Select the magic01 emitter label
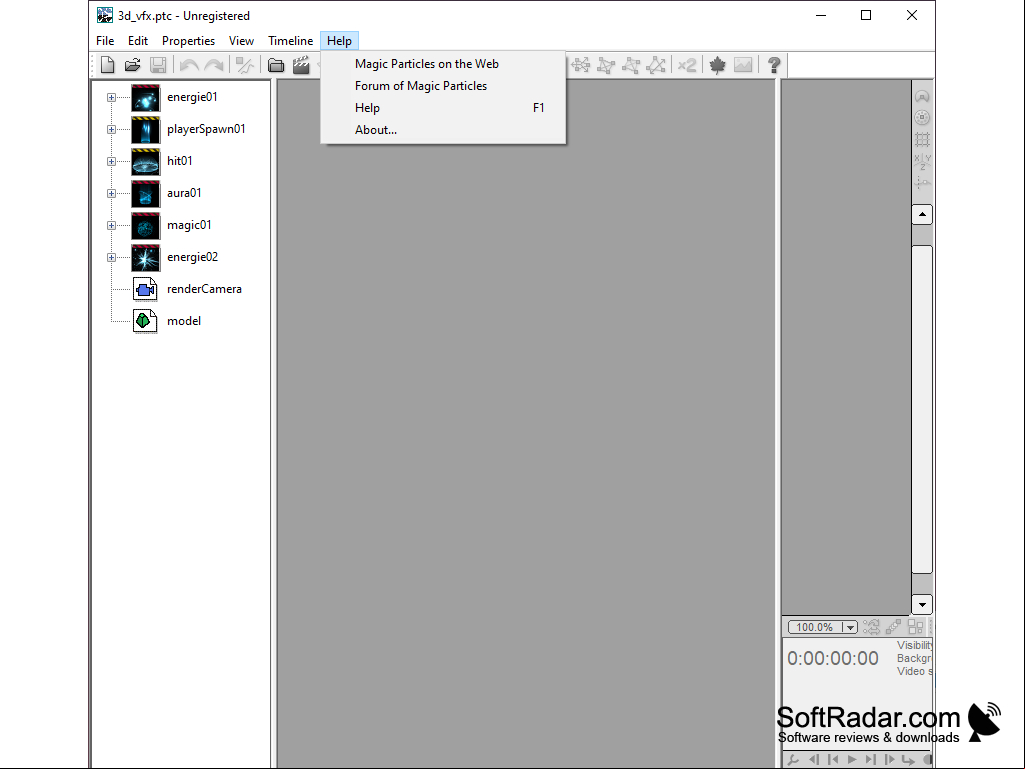 (x=189, y=225)
